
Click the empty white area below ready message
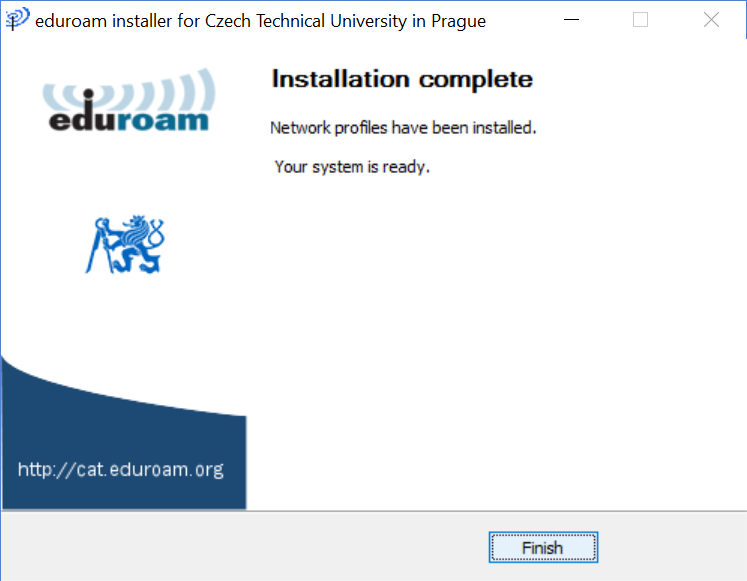pos(495,333)
